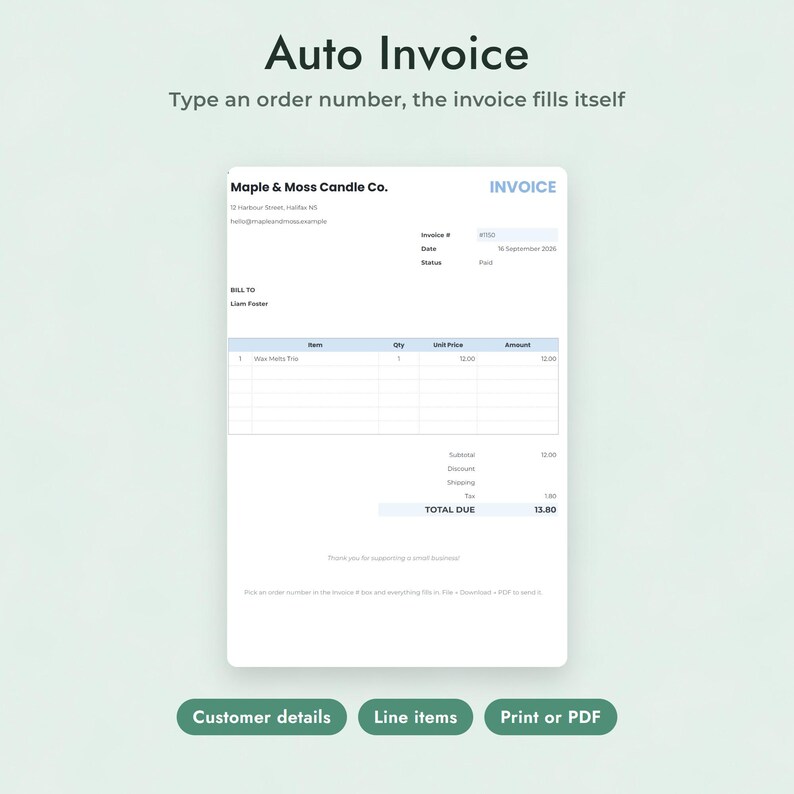Click the row number 1 cell in the first item row
The height and width of the screenshot is (794, 794).
(240, 359)
